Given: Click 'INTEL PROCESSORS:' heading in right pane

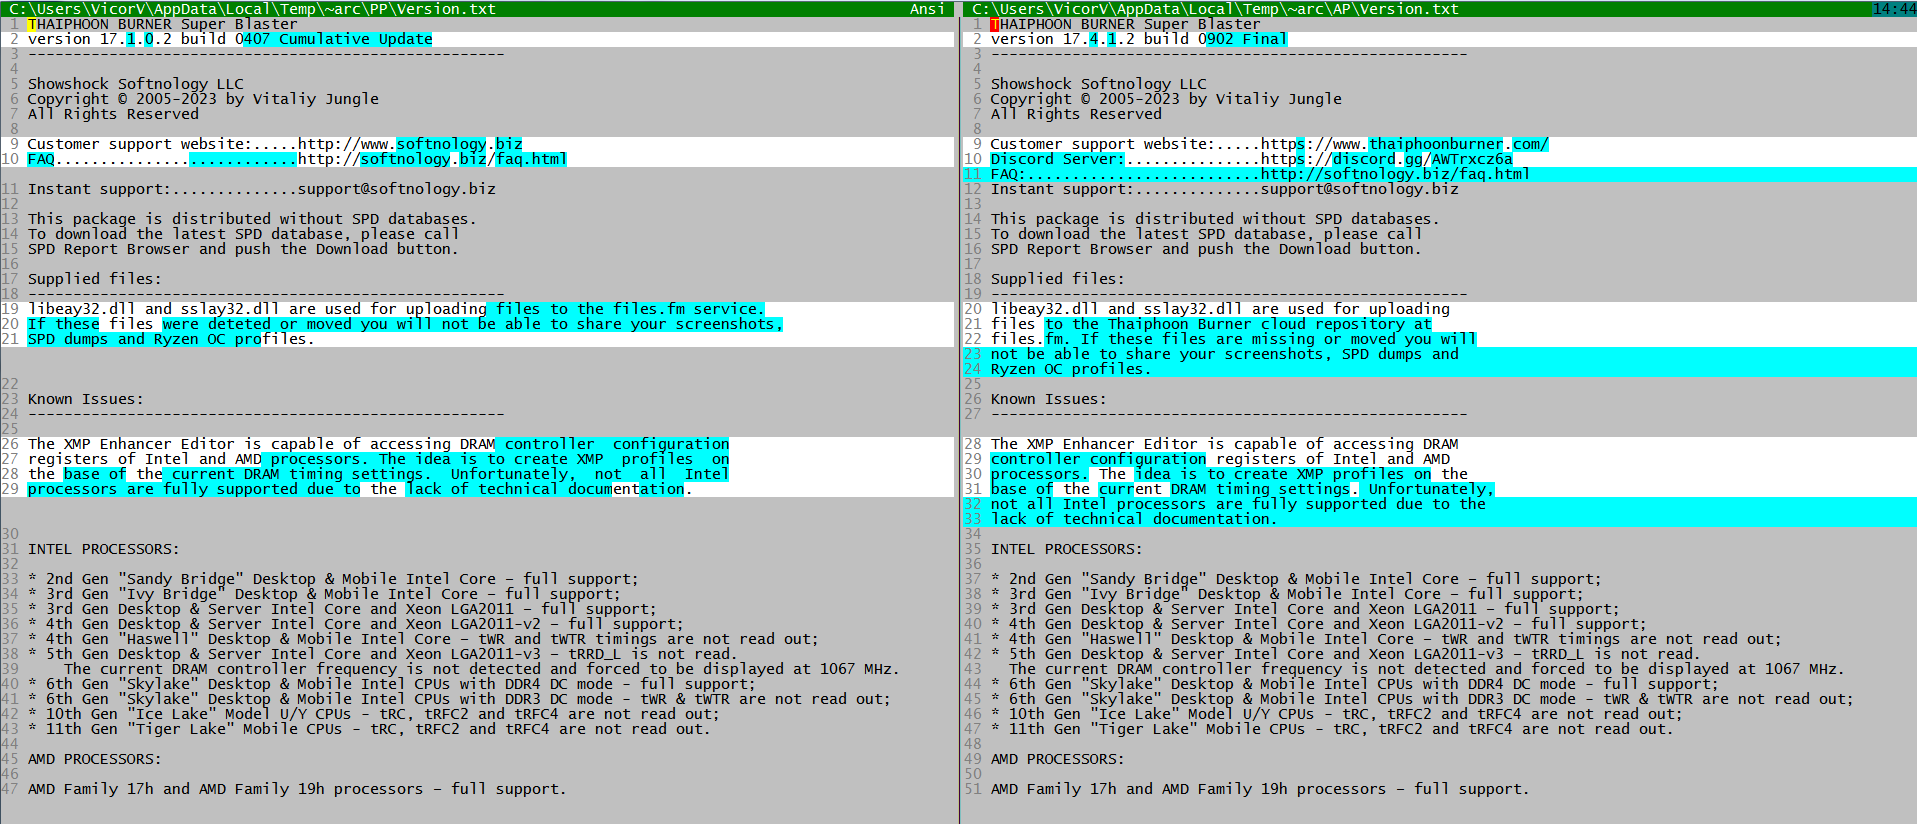Looking at the screenshot, I should pyautogui.click(x=1065, y=549).
